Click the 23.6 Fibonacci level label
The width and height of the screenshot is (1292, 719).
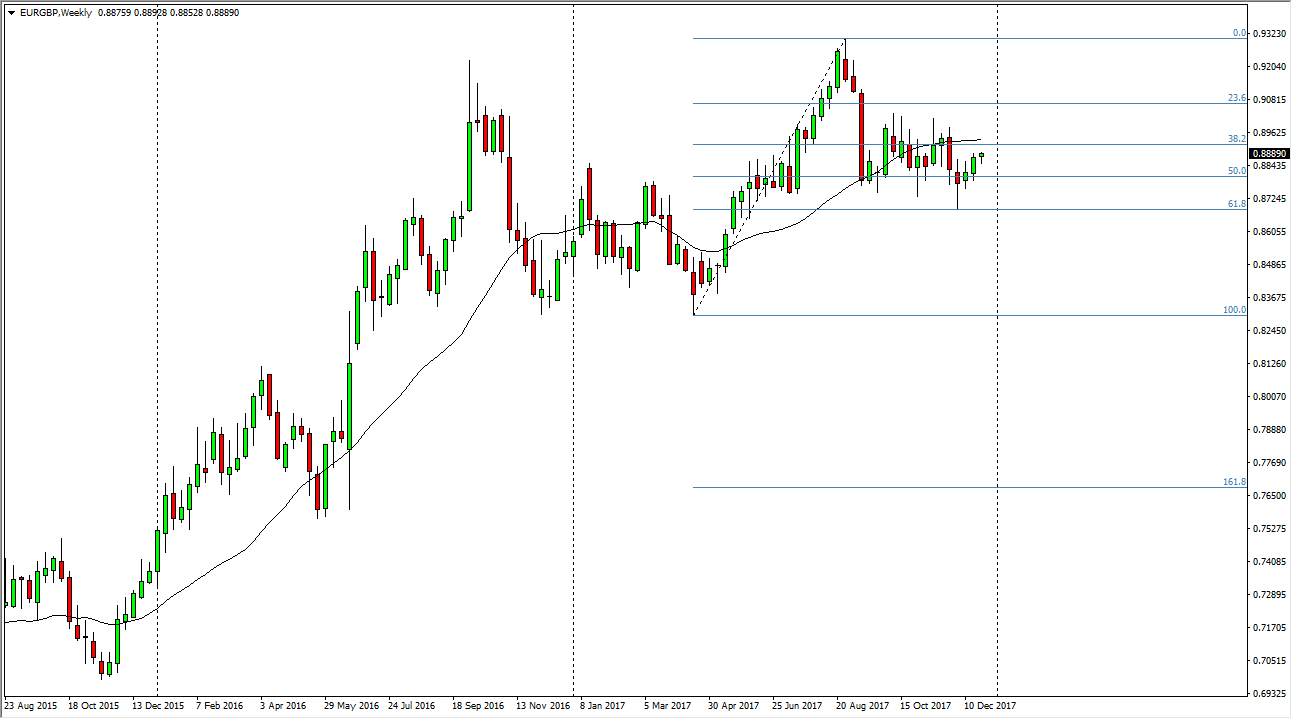point(1236,99)
